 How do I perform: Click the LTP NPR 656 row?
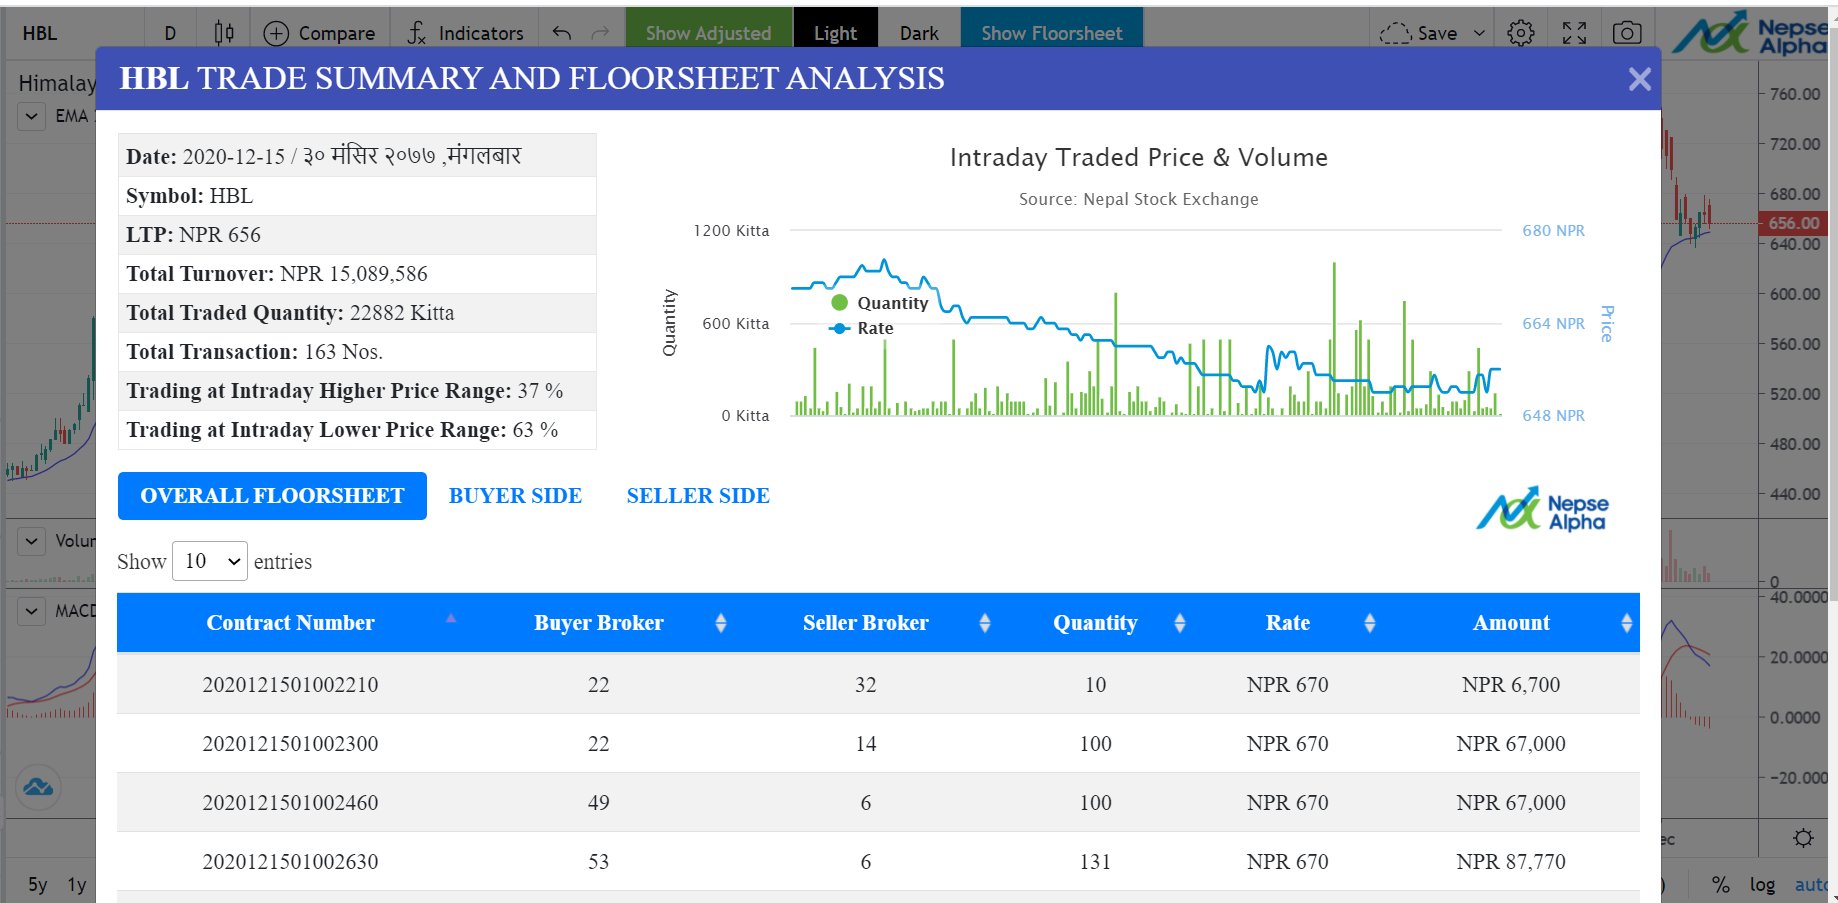click(x=357, y=235)
